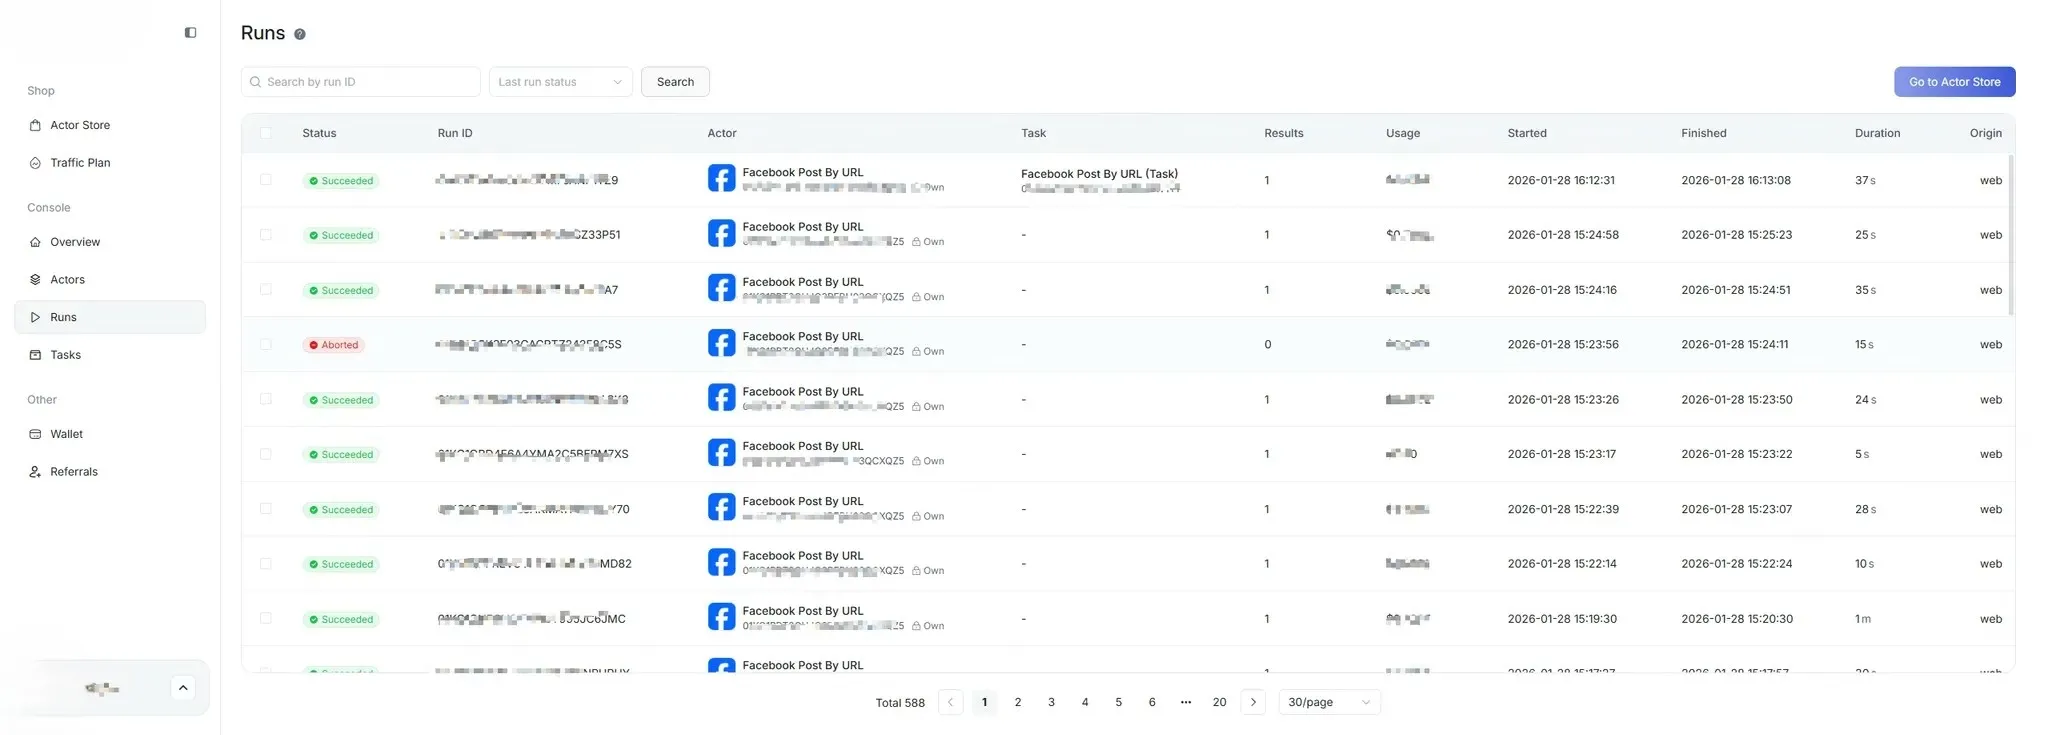2048x735 pixels.
Task: Click the Referrals person icon
Action: 36,472
